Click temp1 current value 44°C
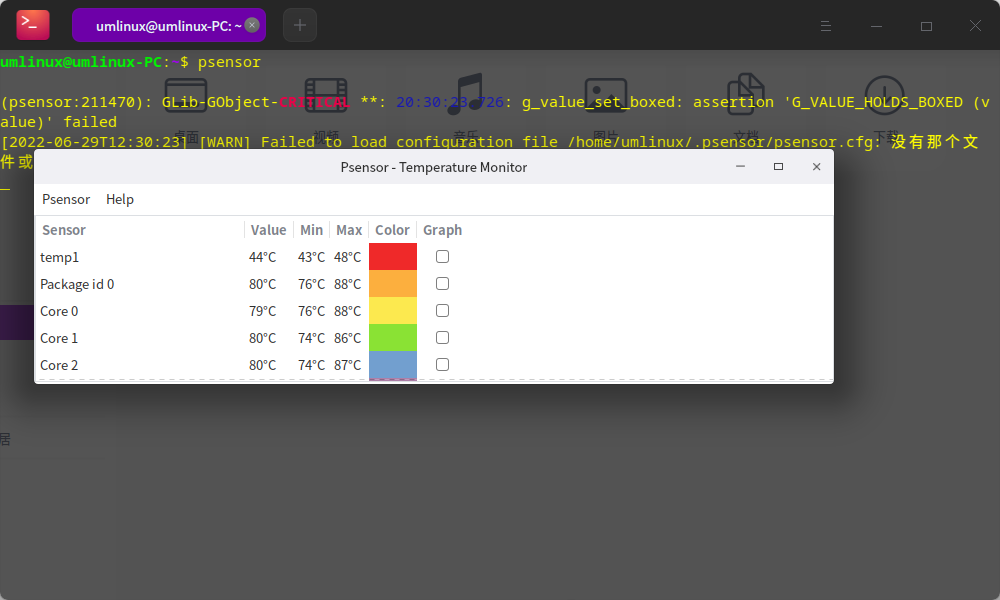Viewport: 1000px width, 600px height. (x=263, y=257)
